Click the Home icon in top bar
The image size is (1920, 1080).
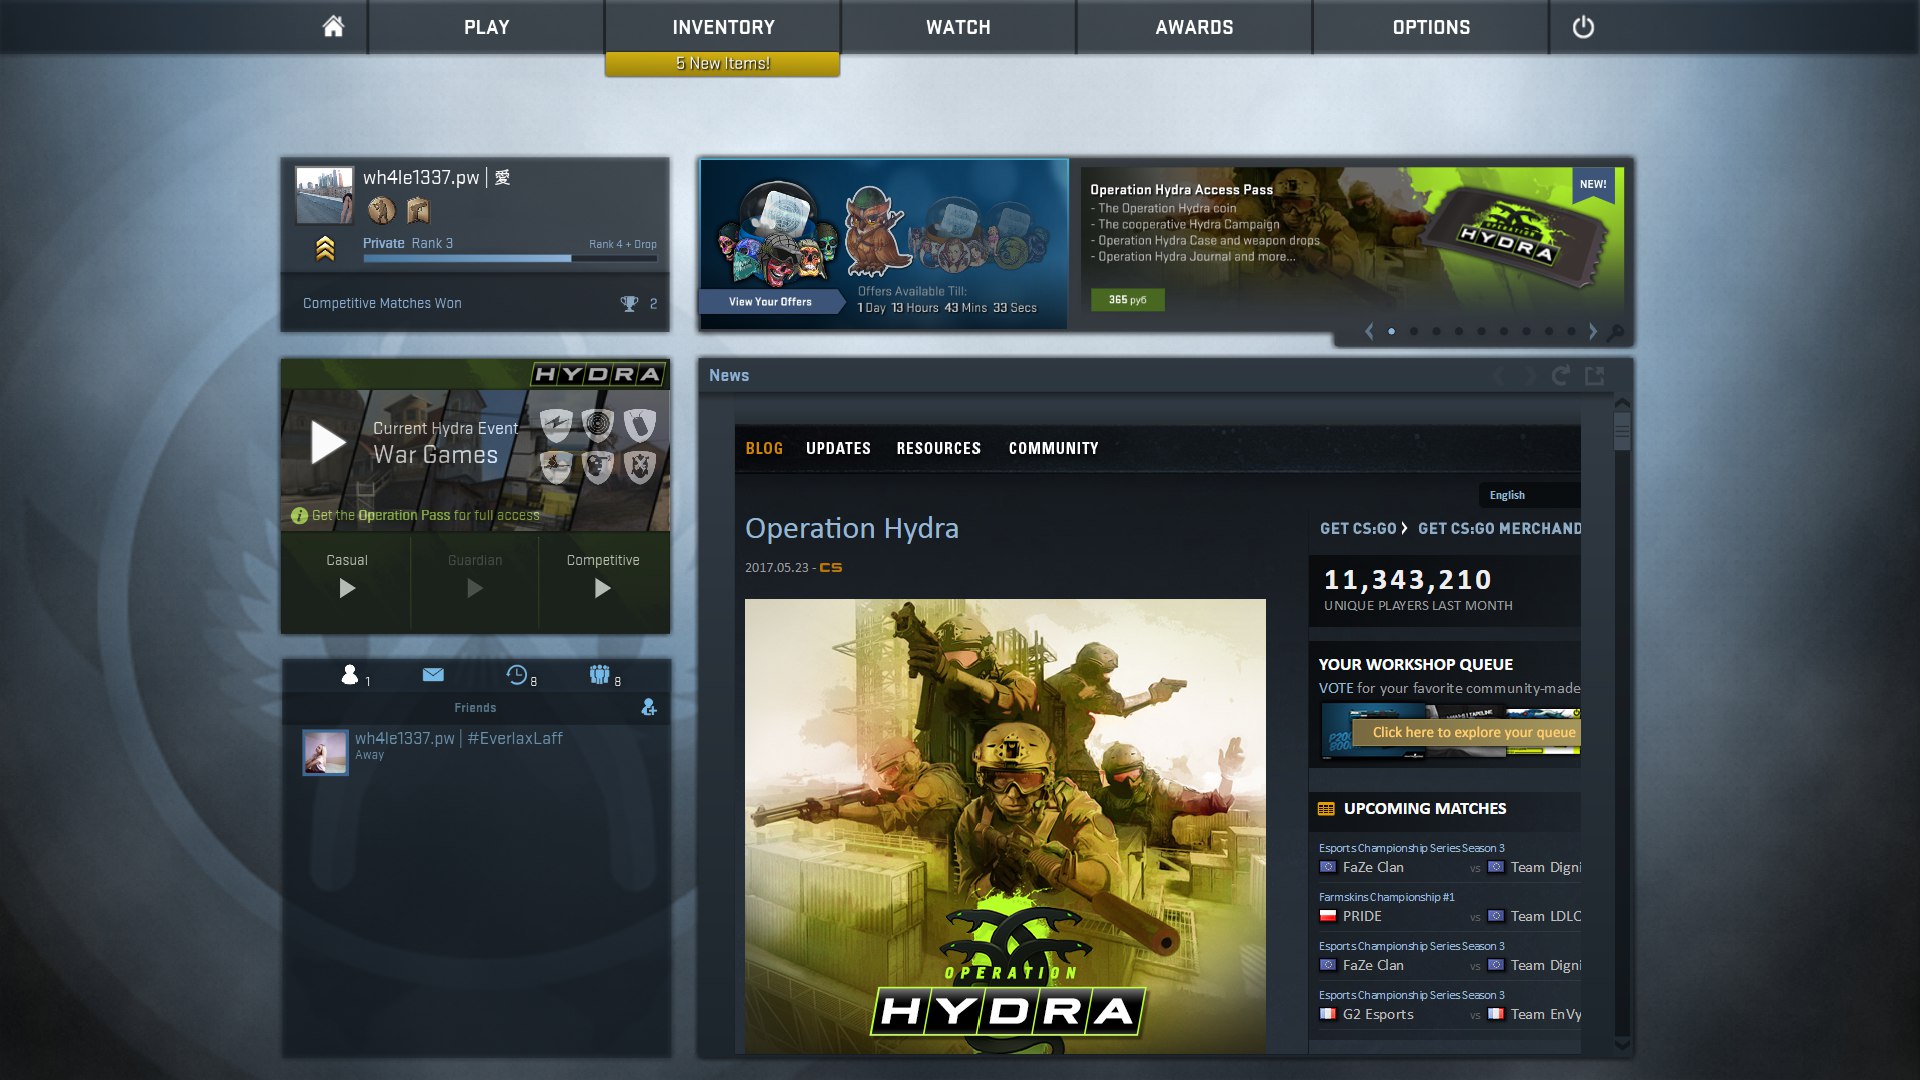(333, 27)
